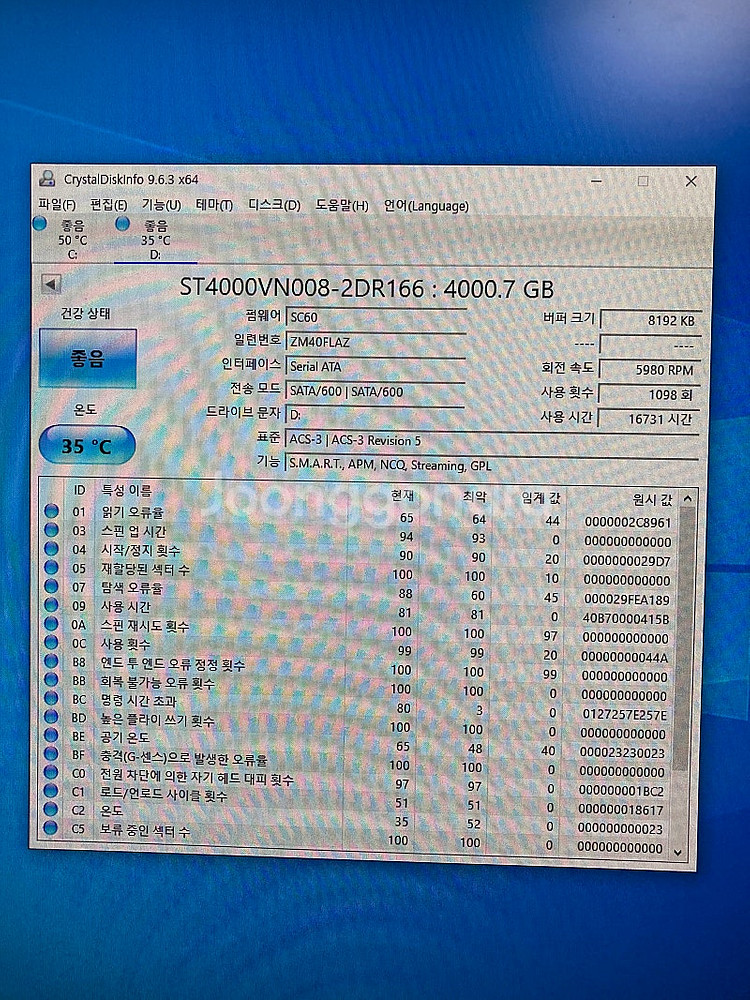750x1000 pixels.
Task: Select the 재할당된 섹터 수 row text
Action: pyautogui.click(x=145, y=569)
